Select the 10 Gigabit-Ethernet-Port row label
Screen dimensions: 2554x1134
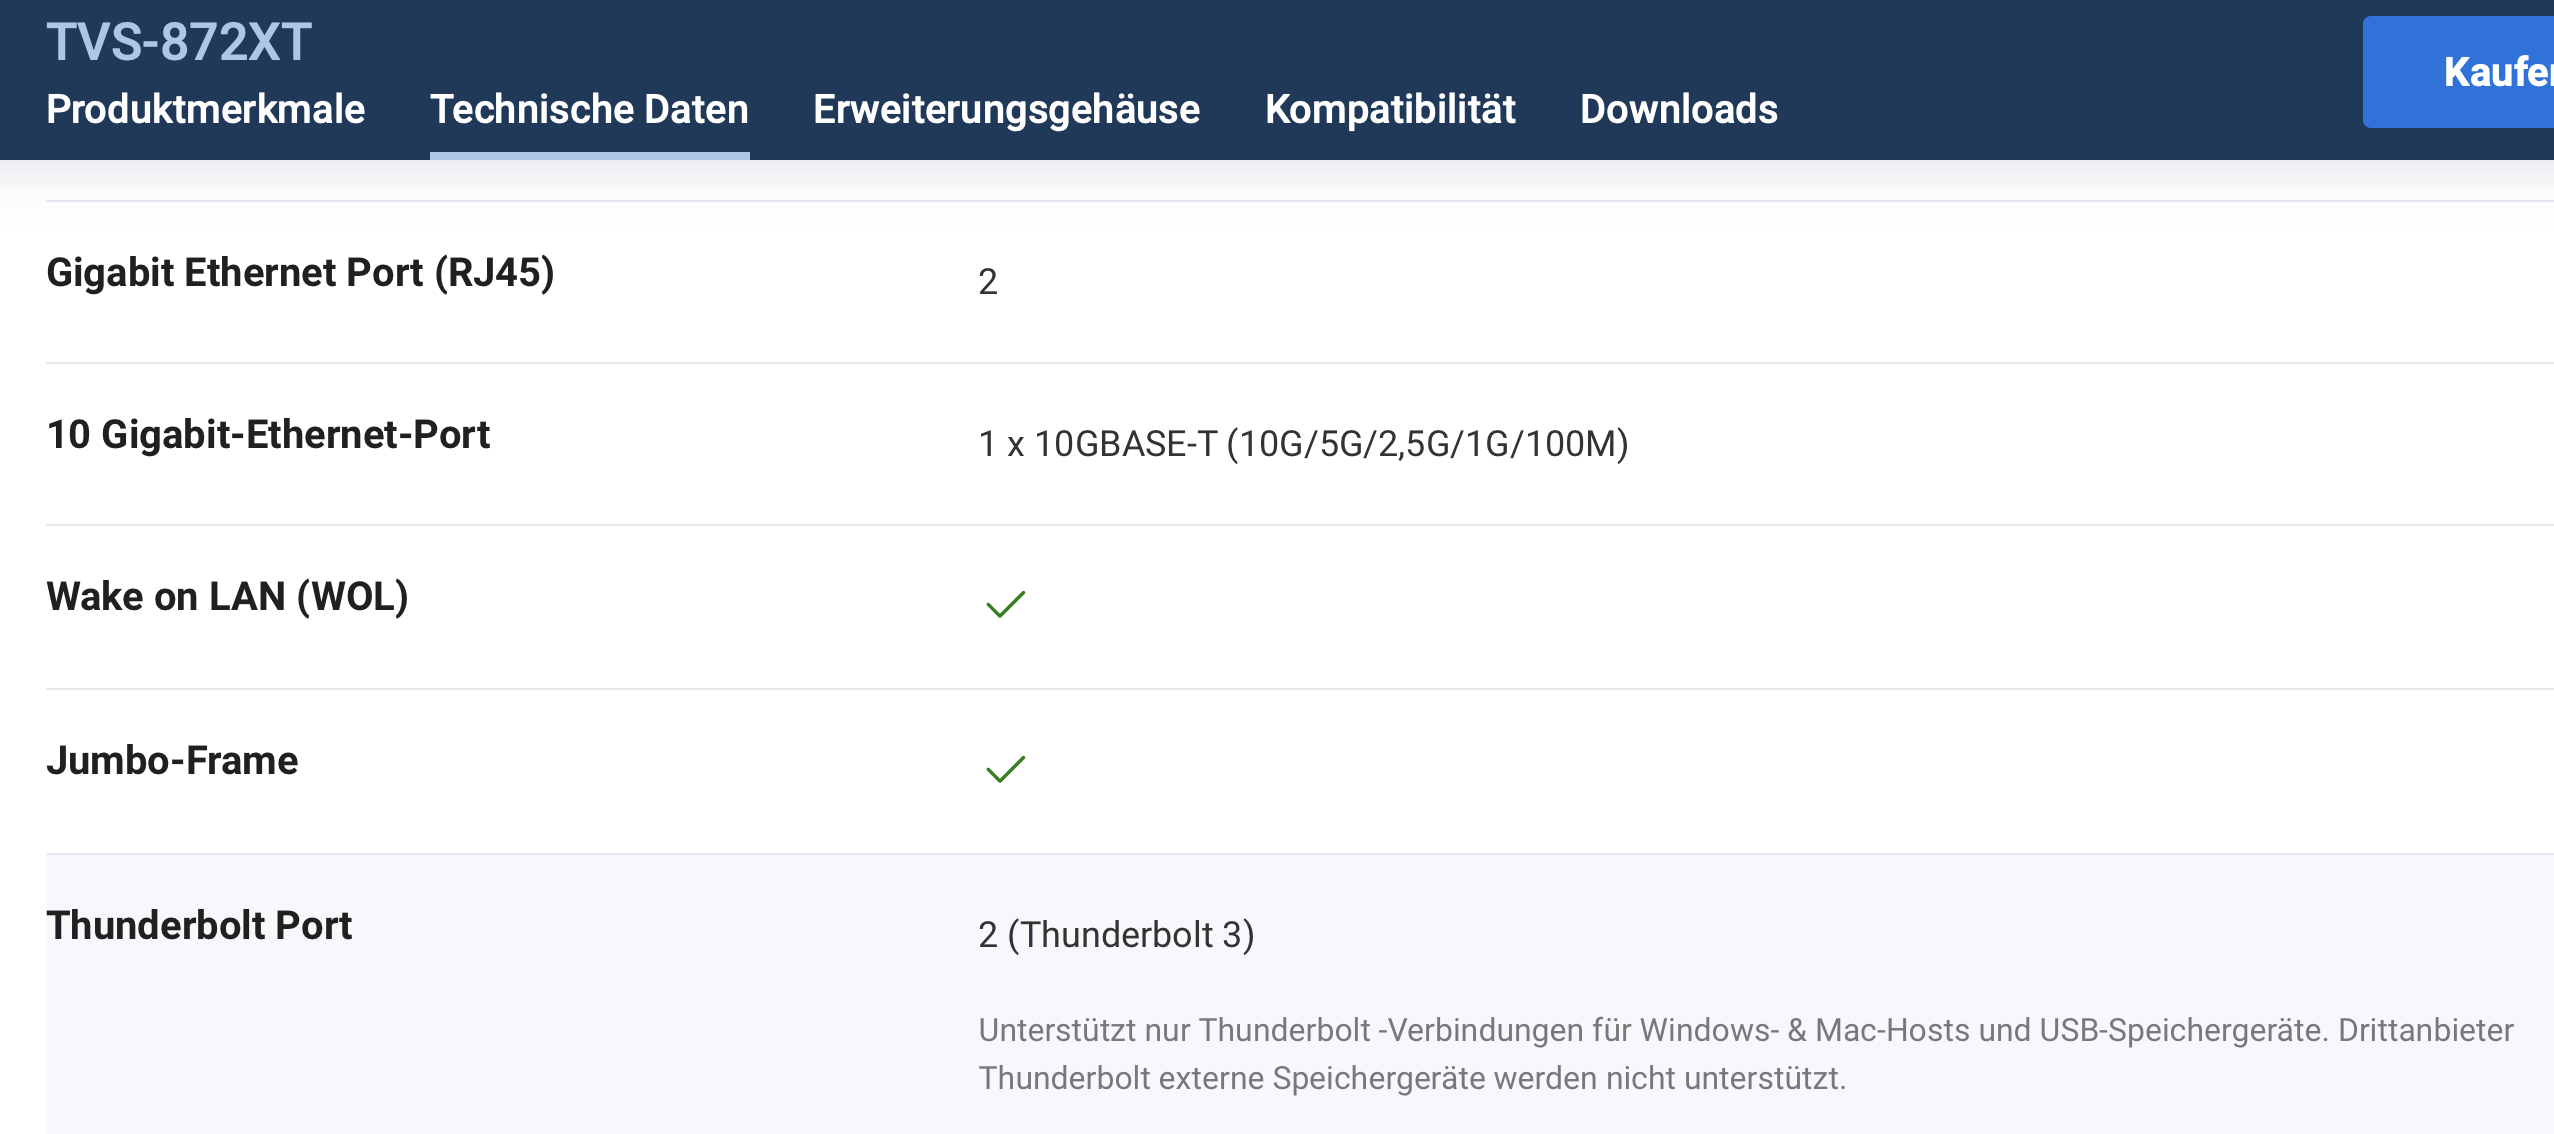[268, 435]
